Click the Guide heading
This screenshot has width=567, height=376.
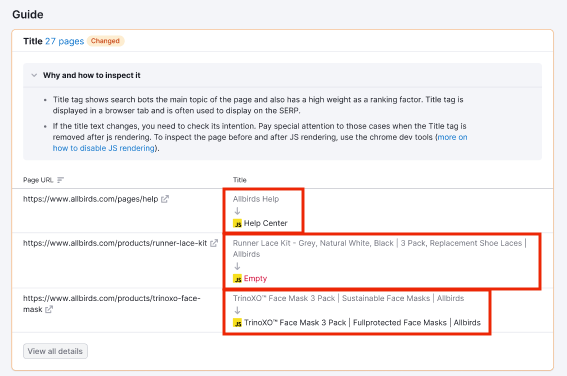(28, 14)
